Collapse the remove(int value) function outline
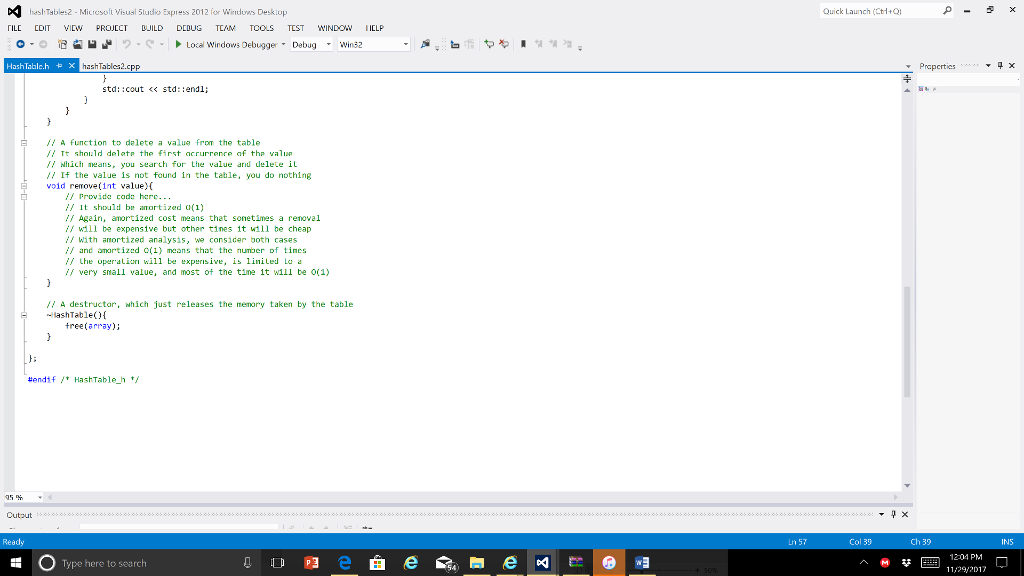The height and width of the screenshot is (576, 1024). (x=24, y=186)
